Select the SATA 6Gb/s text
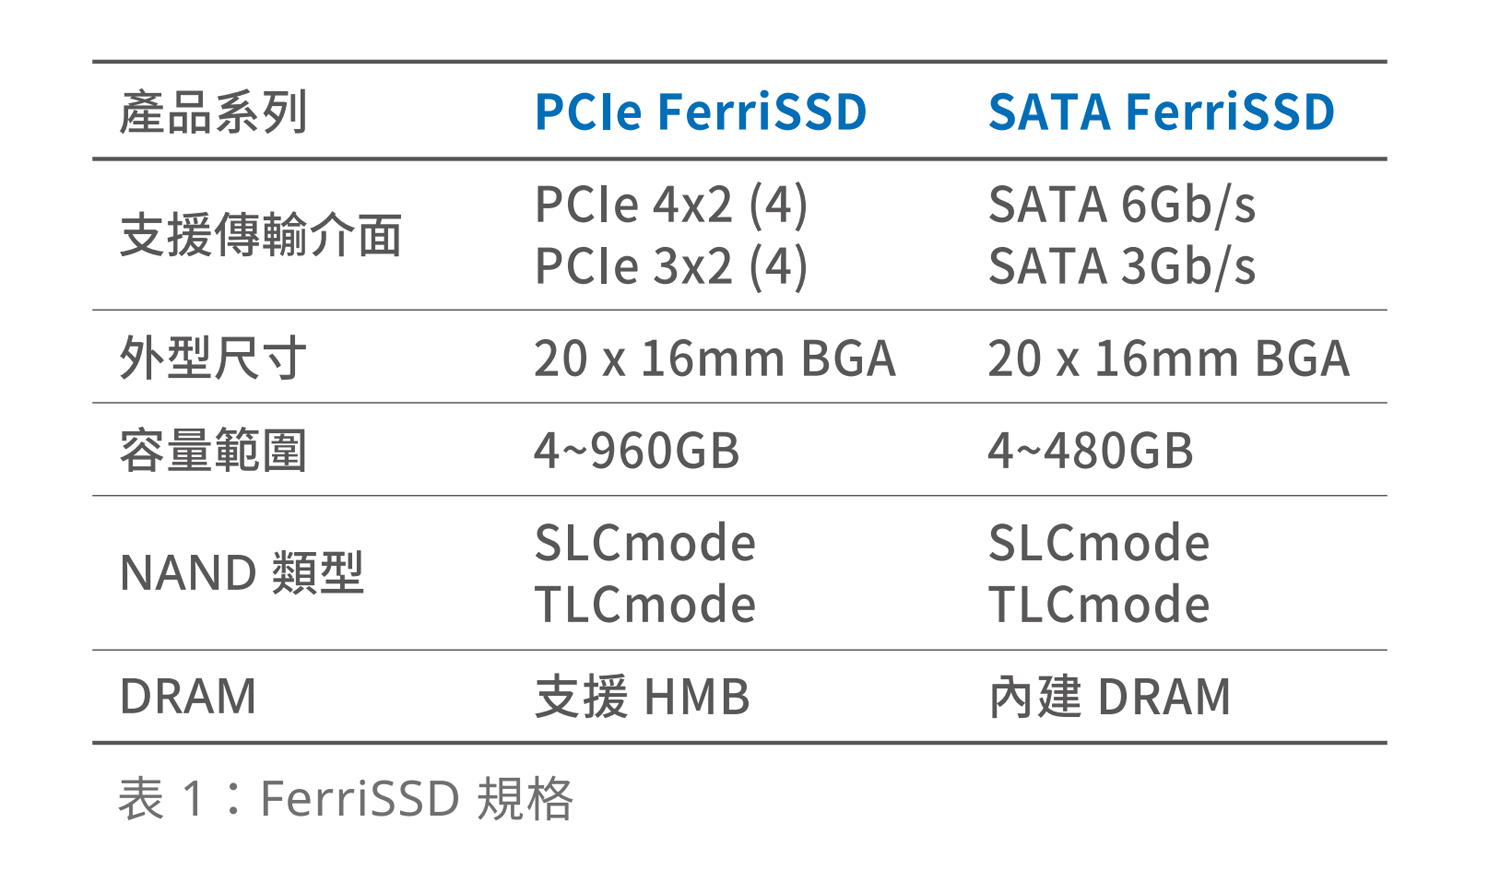1500x870 pixels. coord(1121,205)
